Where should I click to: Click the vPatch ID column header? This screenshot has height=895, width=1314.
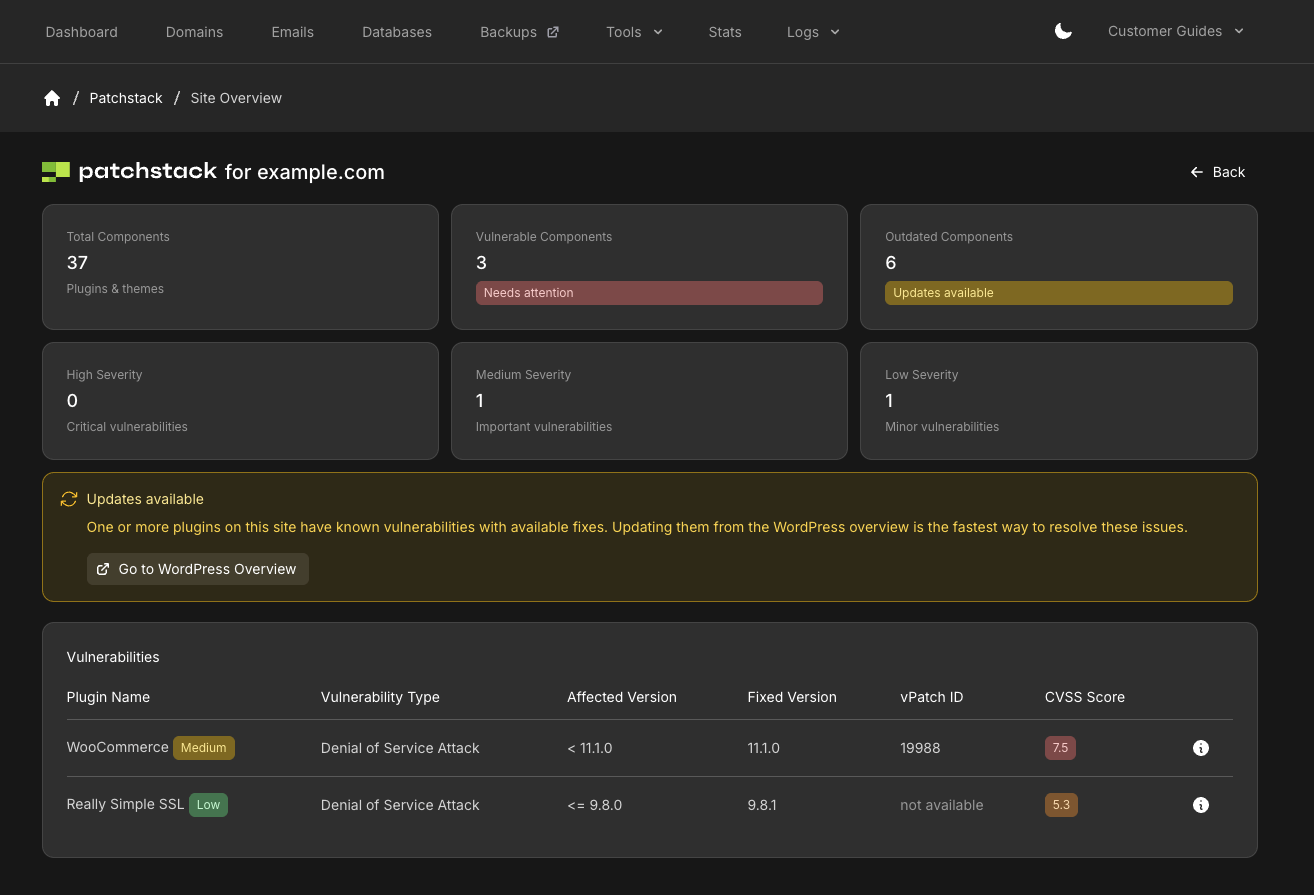(932, 697)
